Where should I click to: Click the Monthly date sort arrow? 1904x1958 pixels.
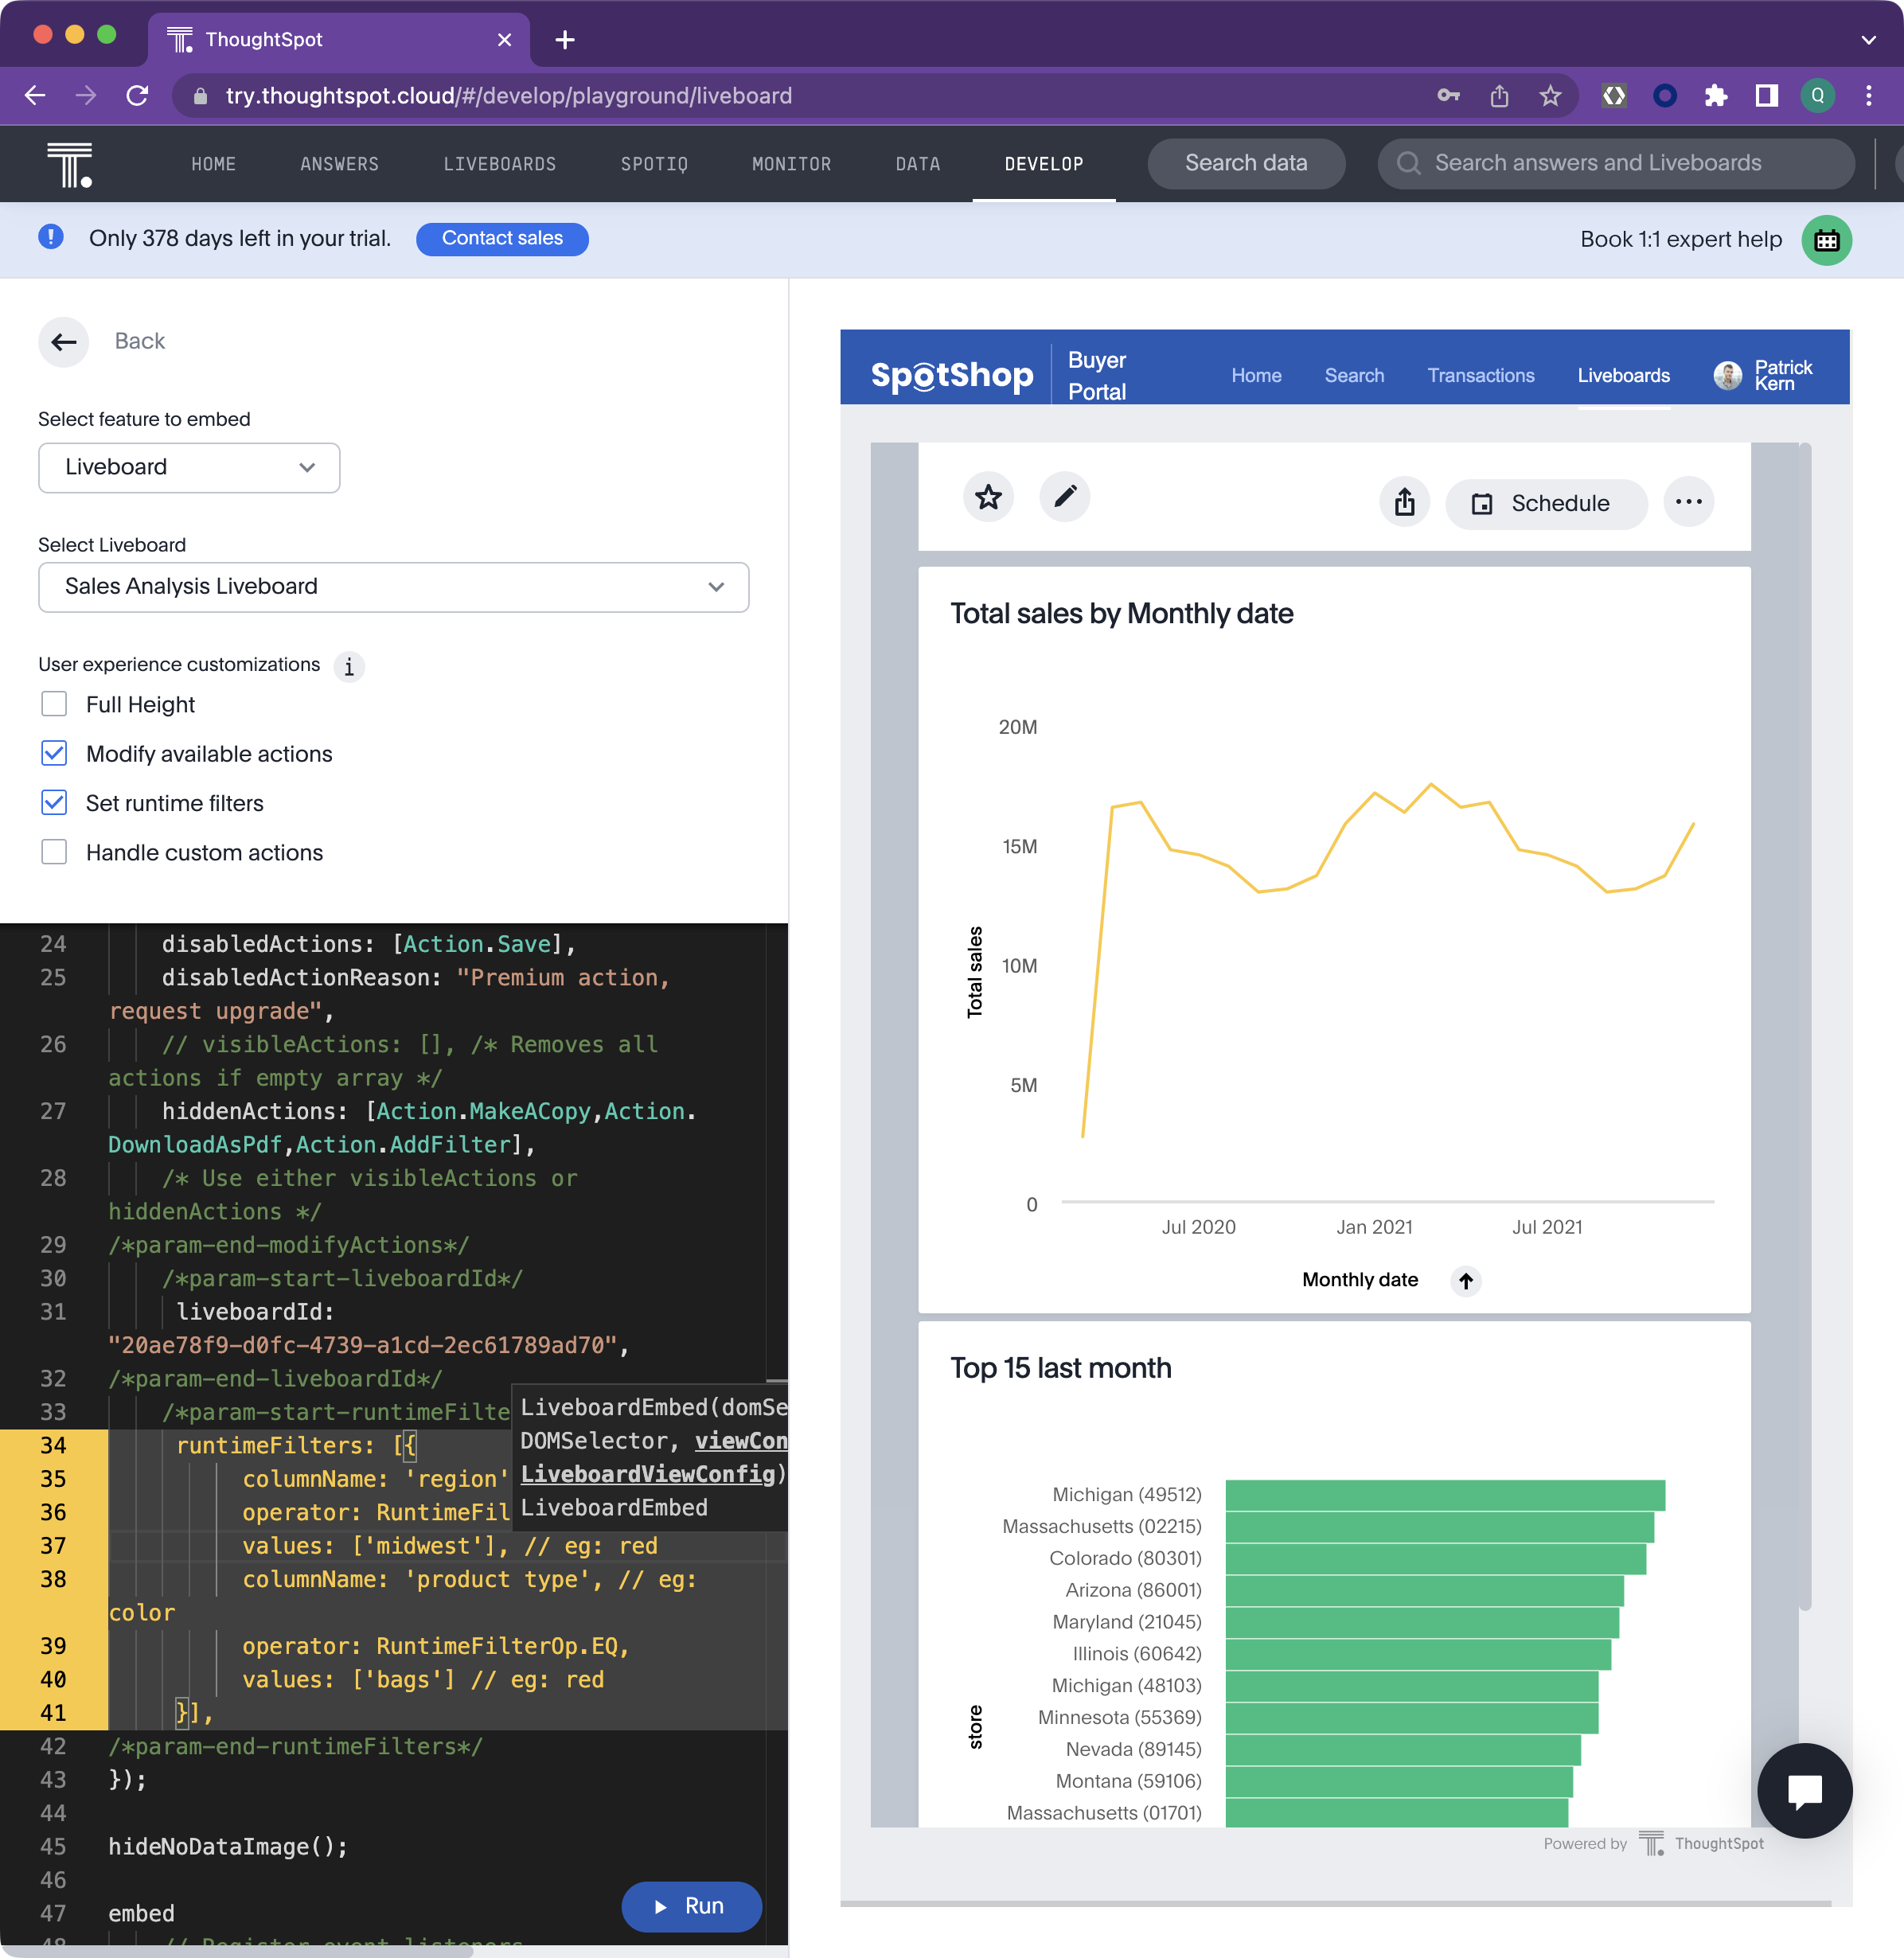tap(1466, 1280)
